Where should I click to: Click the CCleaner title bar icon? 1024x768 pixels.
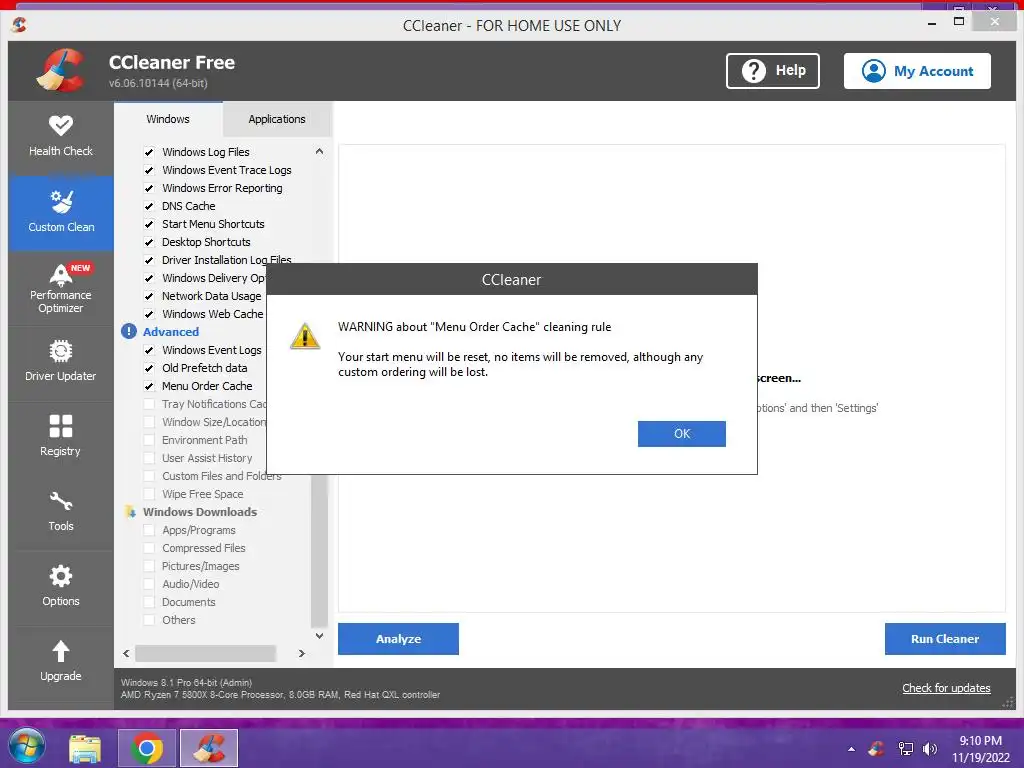point(19,25)
